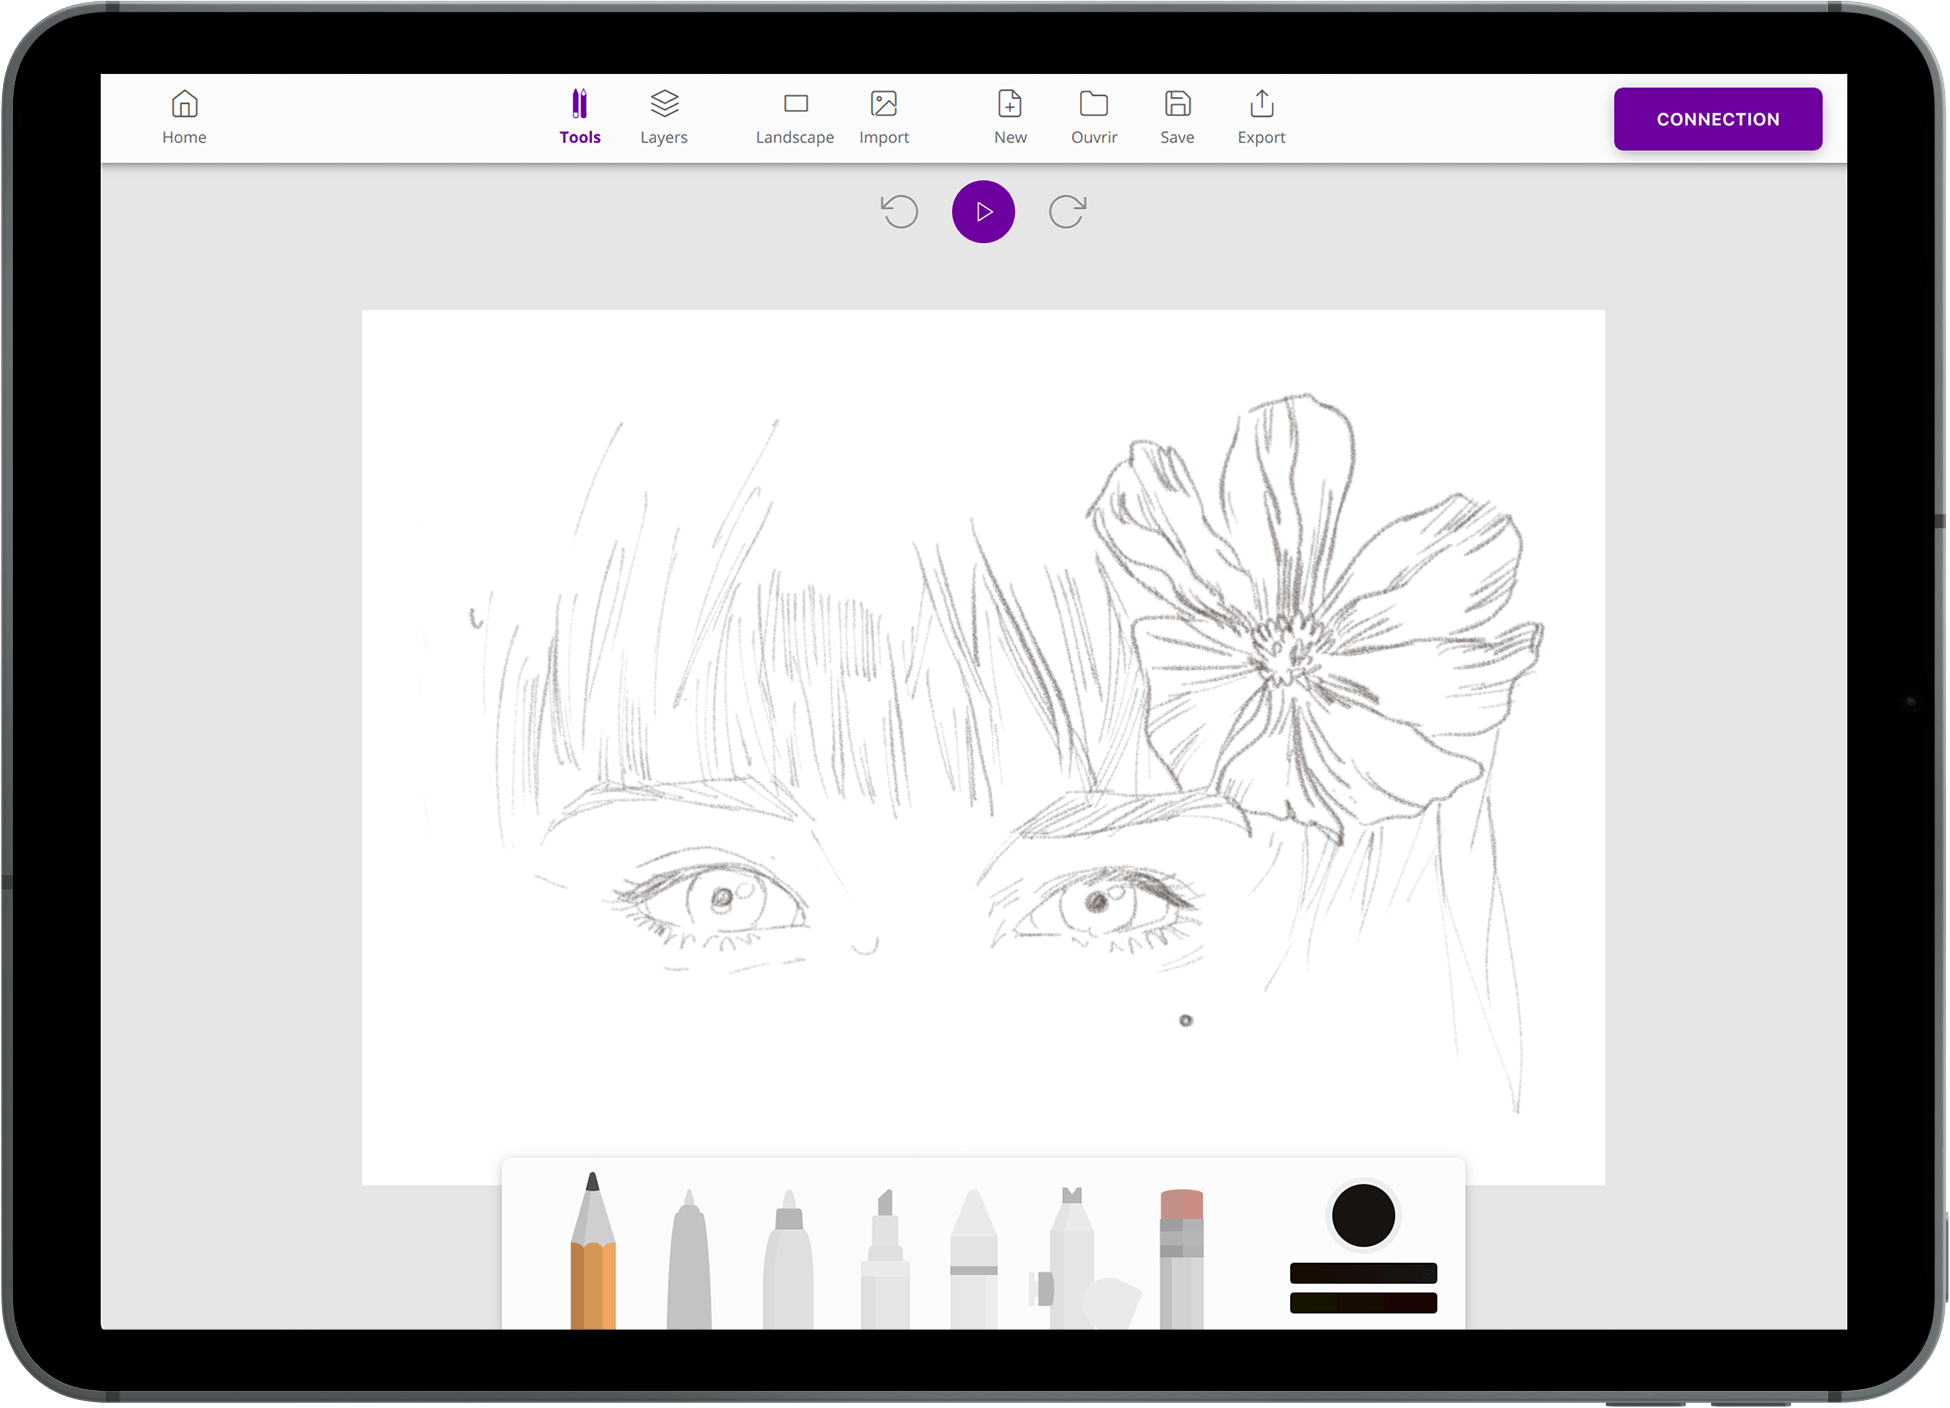Go to Home
The width and height of the screenshot is (1950, 1408).
[x=184, y=118]
